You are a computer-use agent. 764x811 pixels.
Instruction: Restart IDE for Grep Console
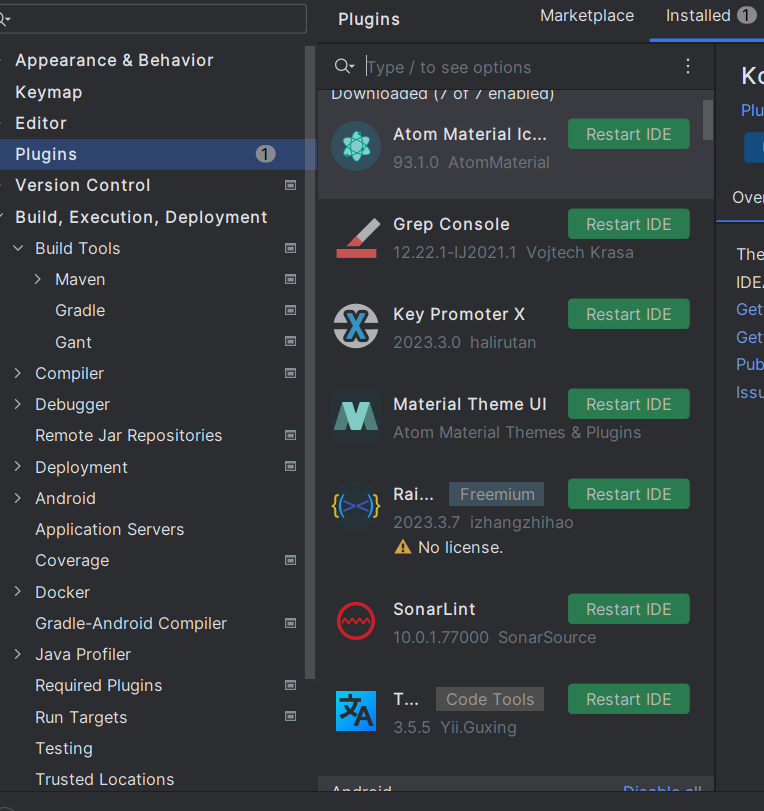tap(628, 224)
